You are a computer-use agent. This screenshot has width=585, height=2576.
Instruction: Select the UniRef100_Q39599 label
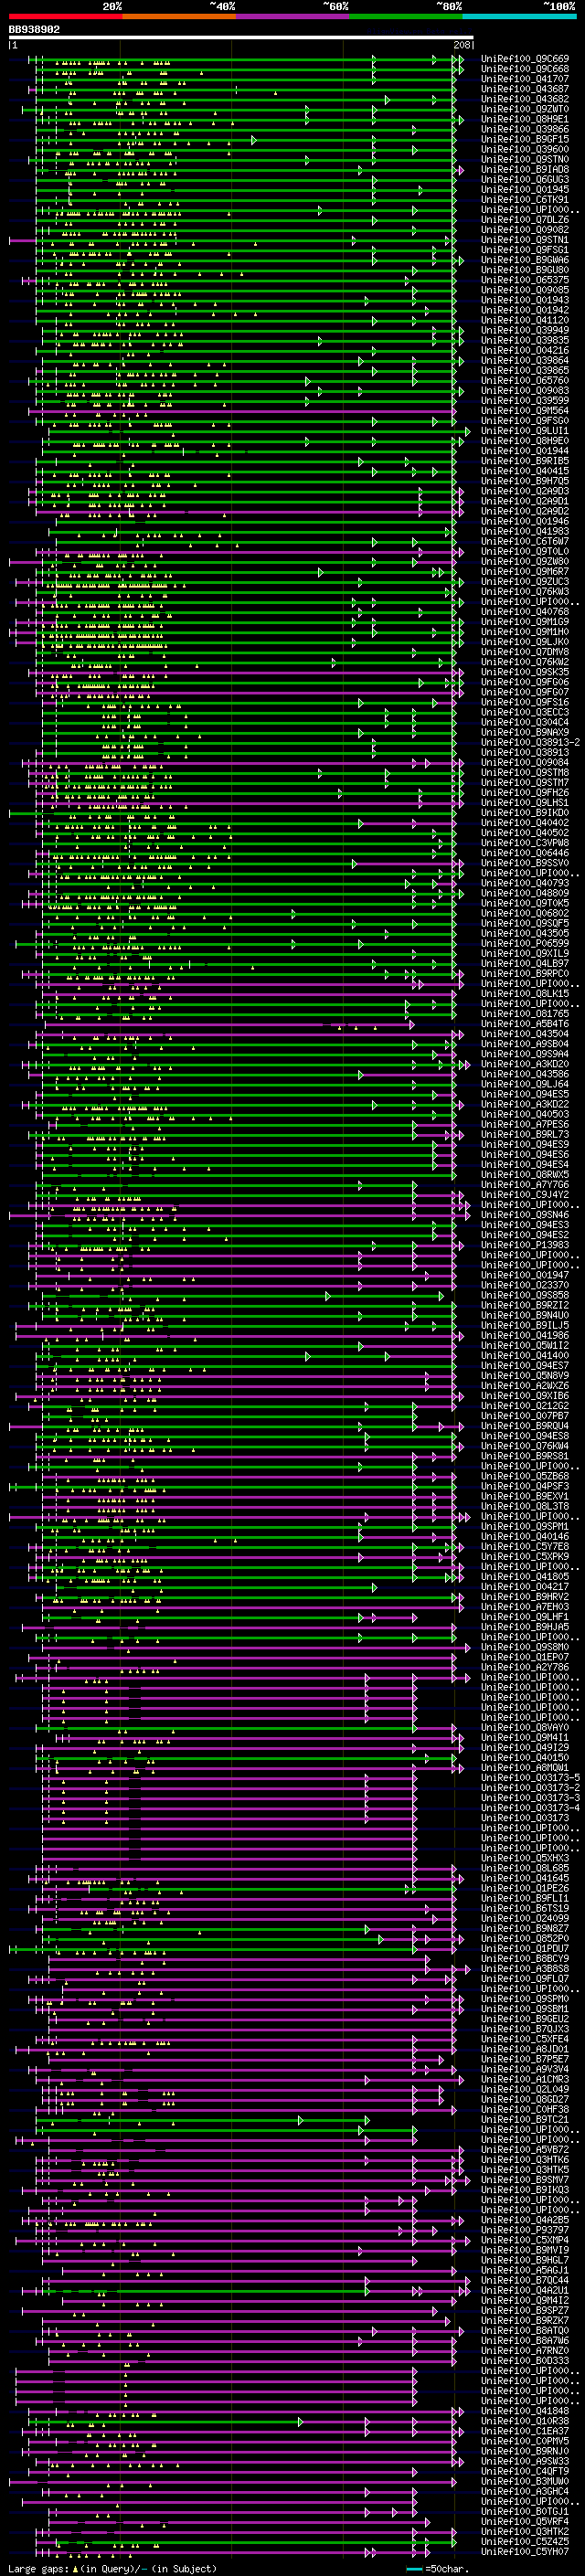525,401
